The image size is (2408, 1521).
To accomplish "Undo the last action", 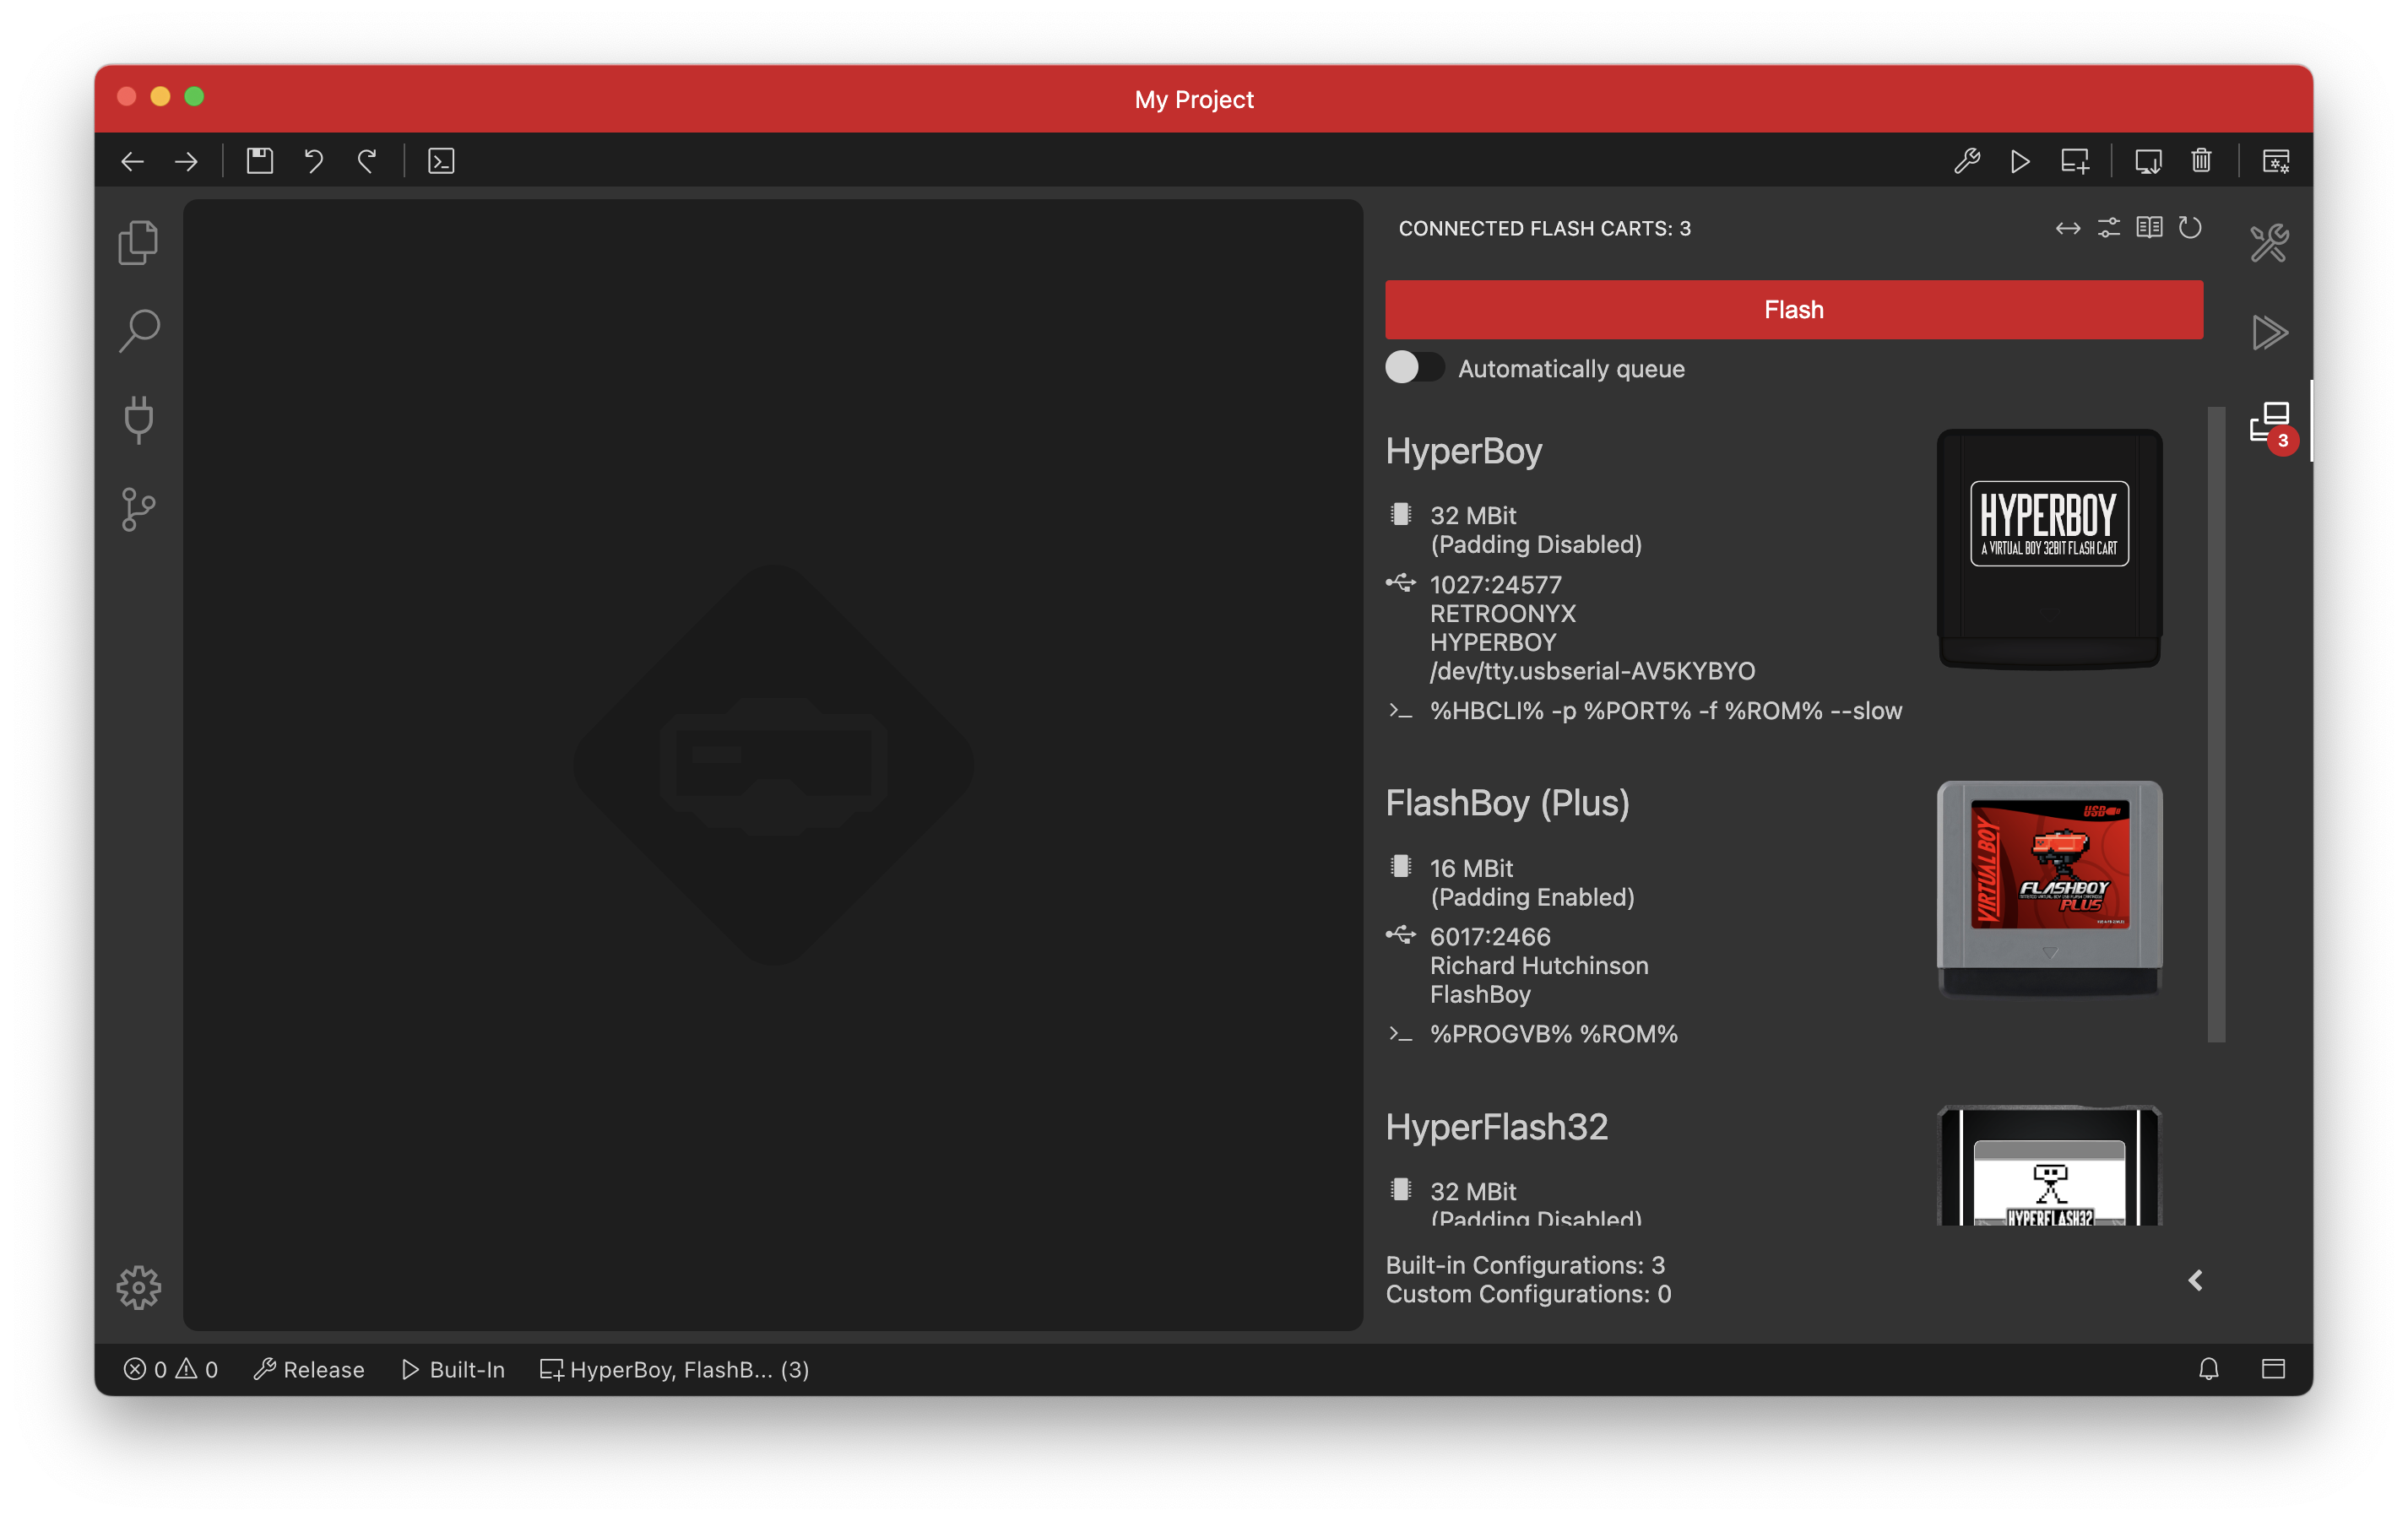I will pyautogui.click(x=314, y=161).
